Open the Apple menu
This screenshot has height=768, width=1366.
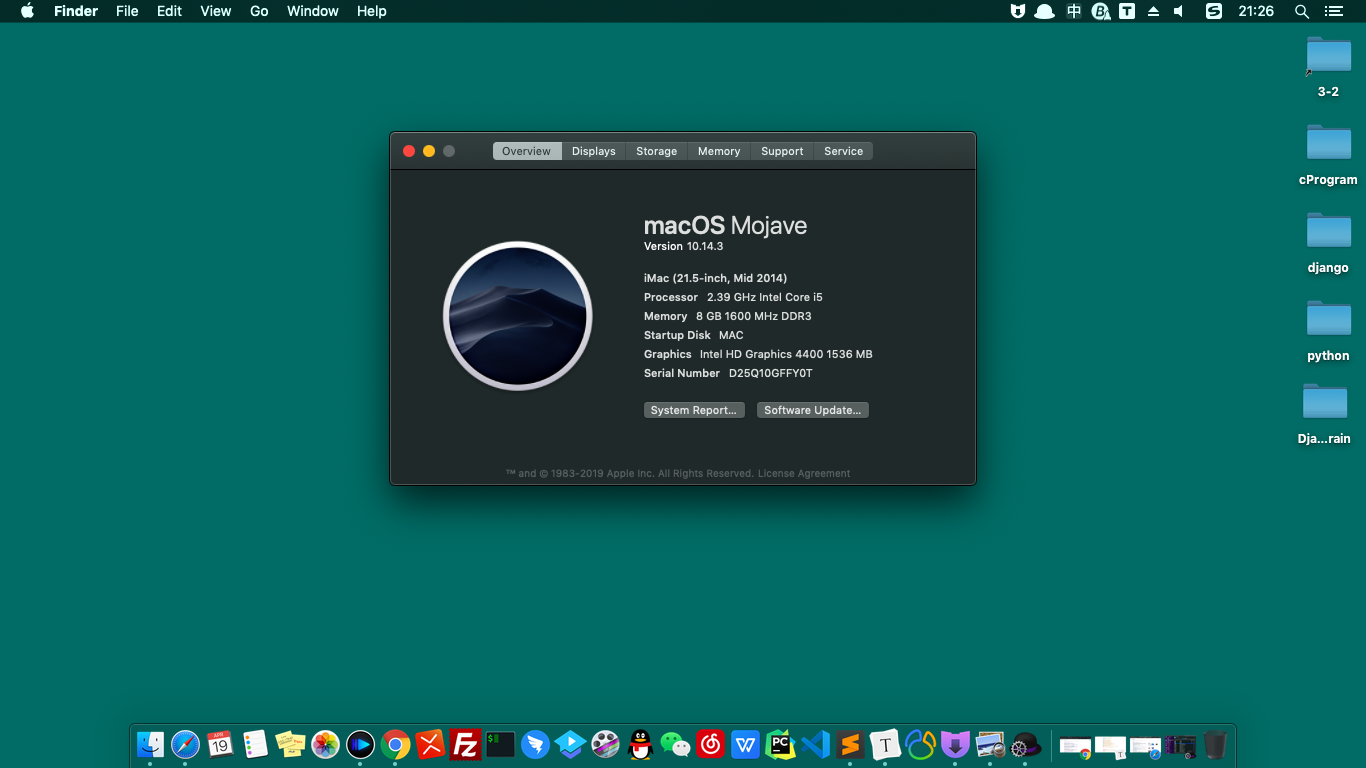pos(27,11)
